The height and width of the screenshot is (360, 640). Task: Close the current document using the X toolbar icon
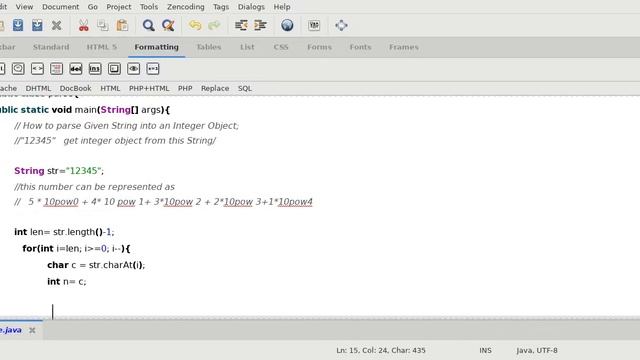click(x=56, y=25)
